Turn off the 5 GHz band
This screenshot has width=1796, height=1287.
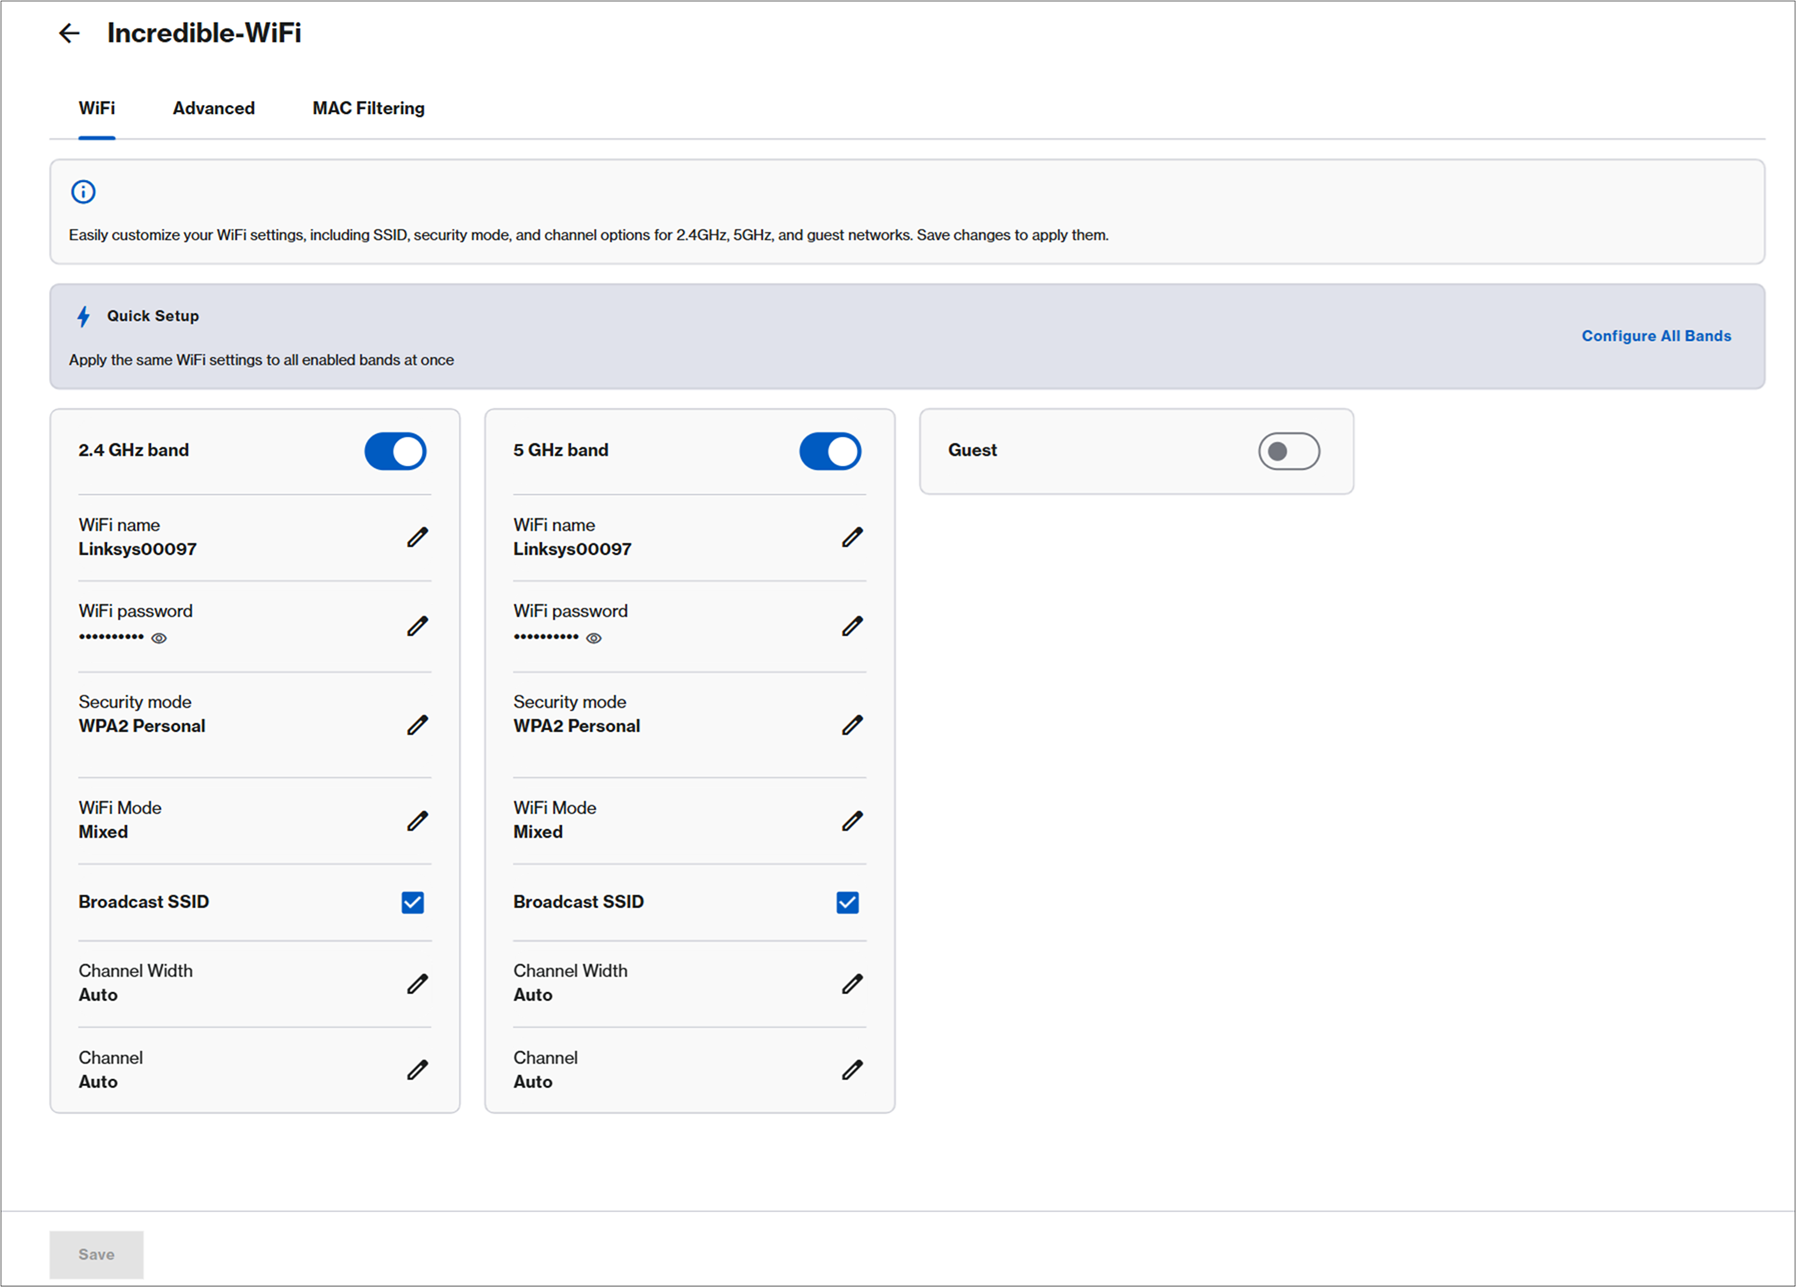(x=830, y=451)
